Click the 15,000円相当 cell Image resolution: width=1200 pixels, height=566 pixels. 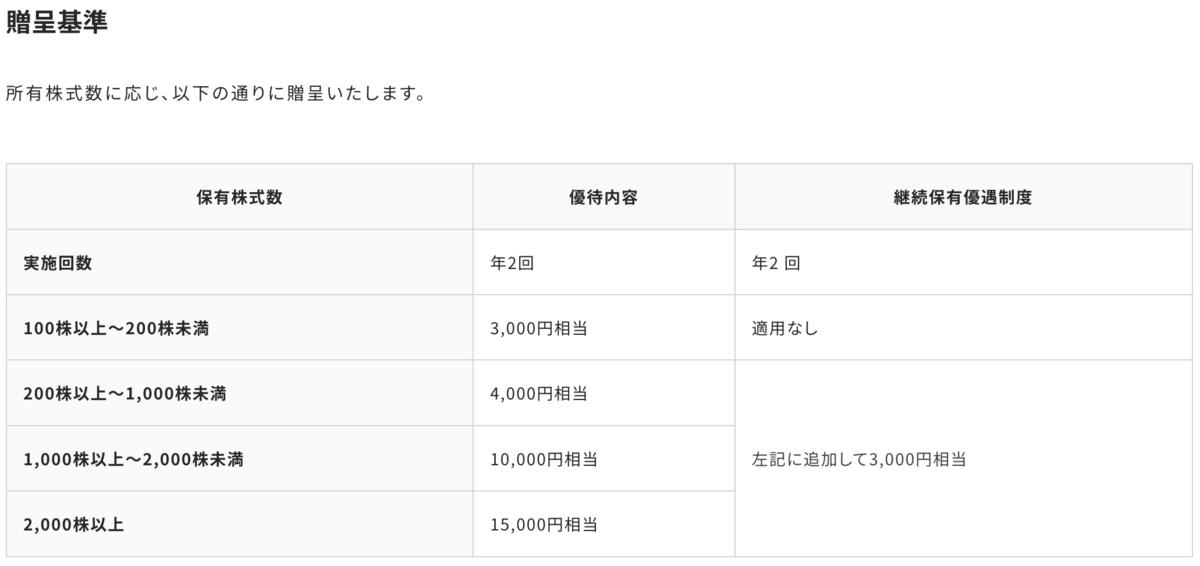tap(544, 524)
